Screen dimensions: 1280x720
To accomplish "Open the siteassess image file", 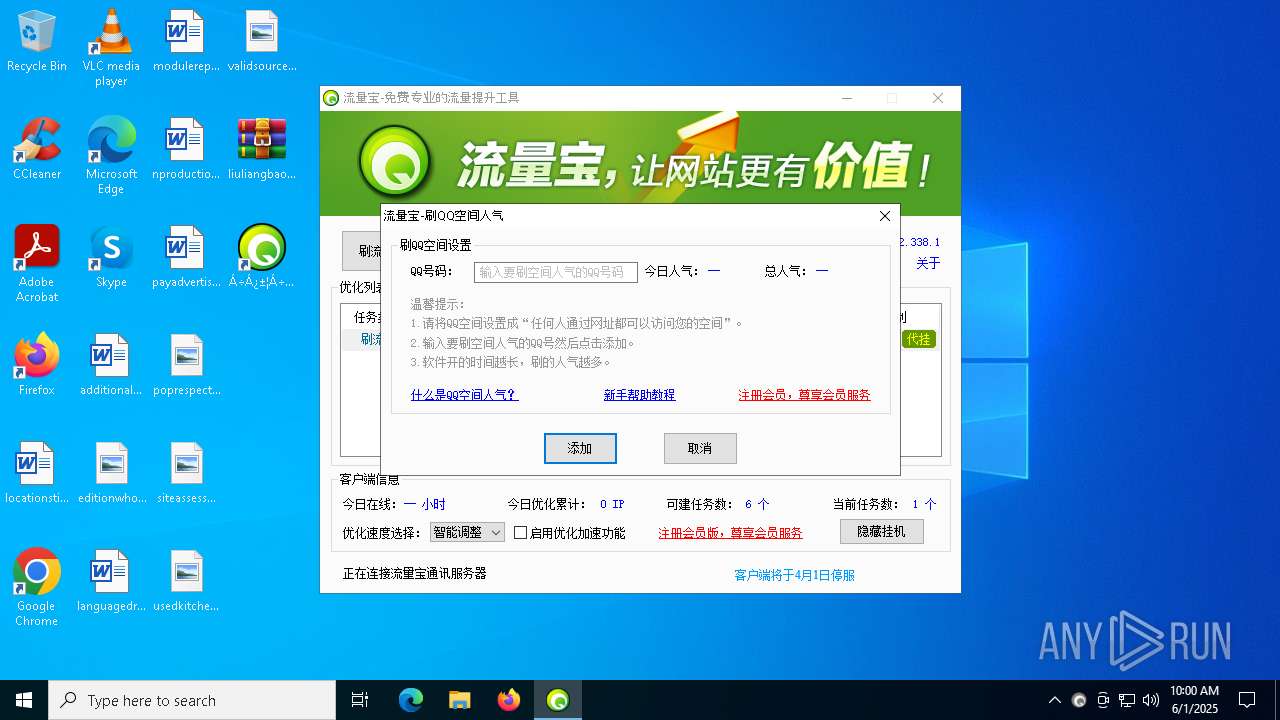I will coord(186,473).
